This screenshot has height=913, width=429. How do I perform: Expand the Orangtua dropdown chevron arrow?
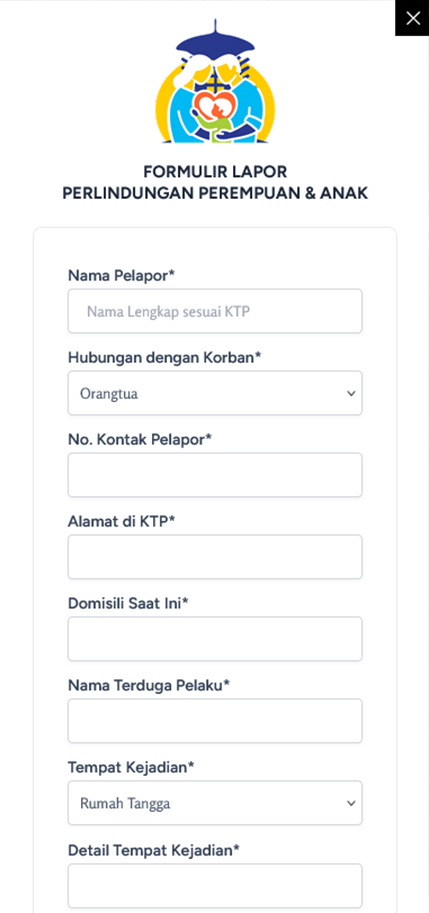(x=350, y=394)
